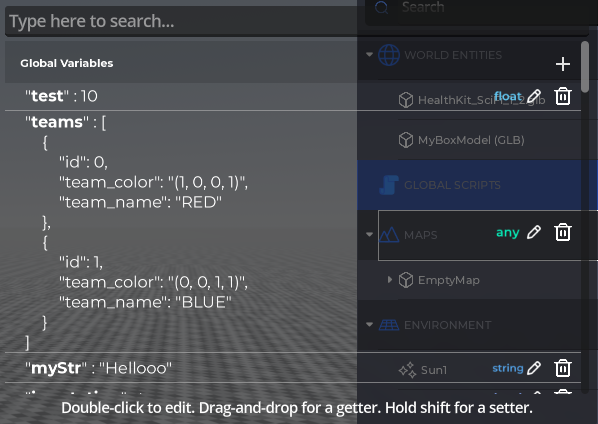This screenshot has width=598, height=424.
Task: Collapse the Environment section arrow
Action: (369, 324)
